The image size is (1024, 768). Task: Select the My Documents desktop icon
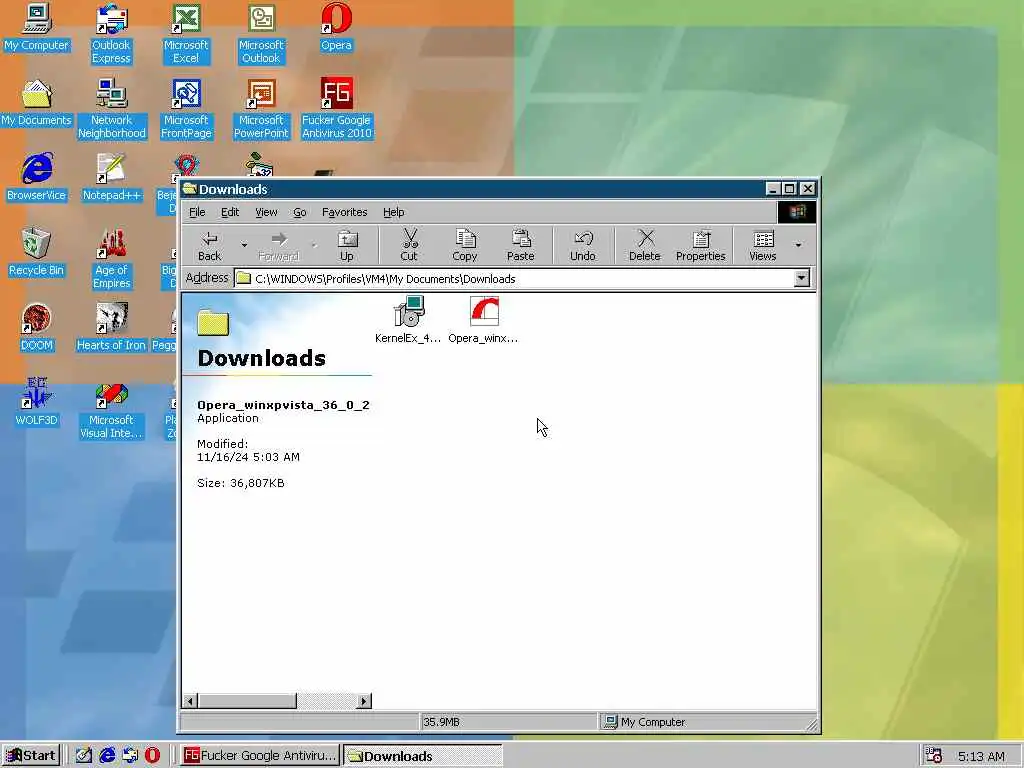coord(37,103)
